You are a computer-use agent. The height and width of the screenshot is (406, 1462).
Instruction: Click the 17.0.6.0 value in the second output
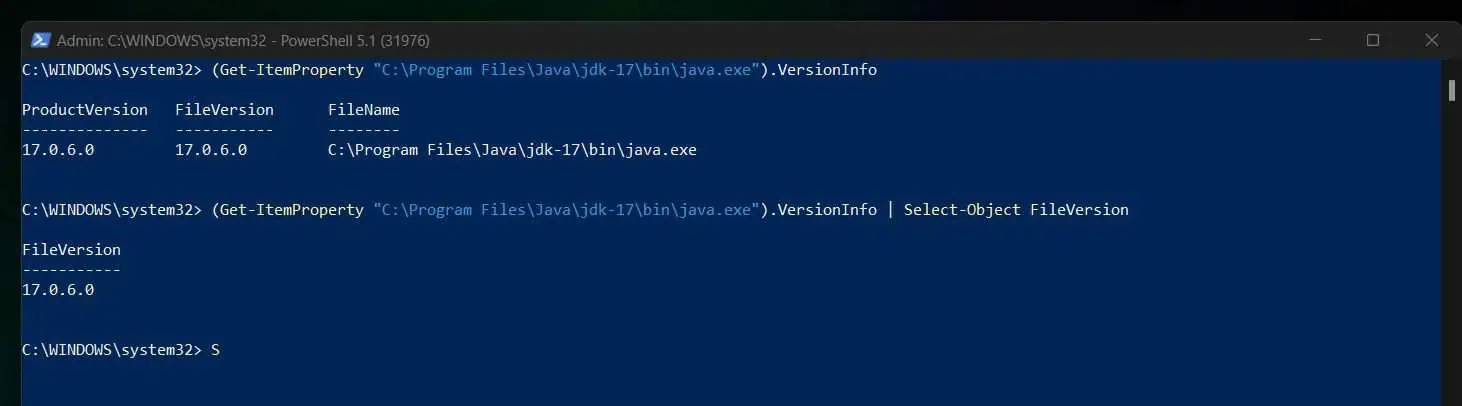point(58,290)
